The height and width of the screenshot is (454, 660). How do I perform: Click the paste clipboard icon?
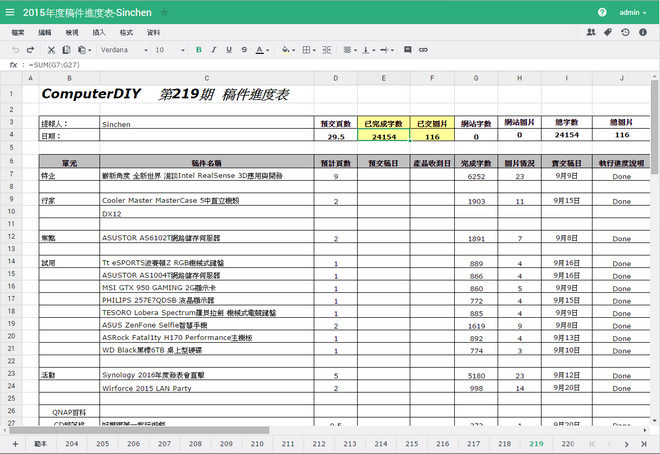(82, 50)
